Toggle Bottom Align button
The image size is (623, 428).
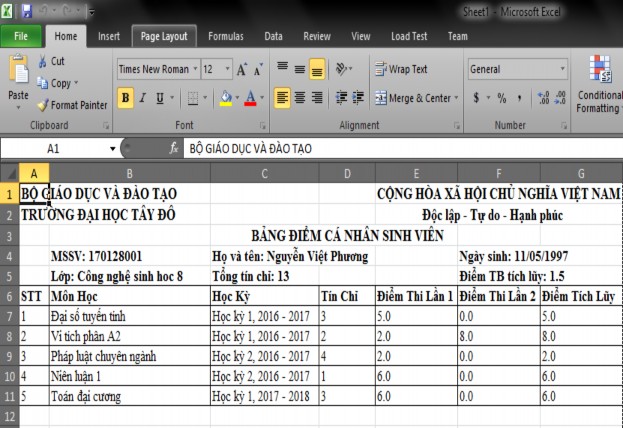pos(317,69)
